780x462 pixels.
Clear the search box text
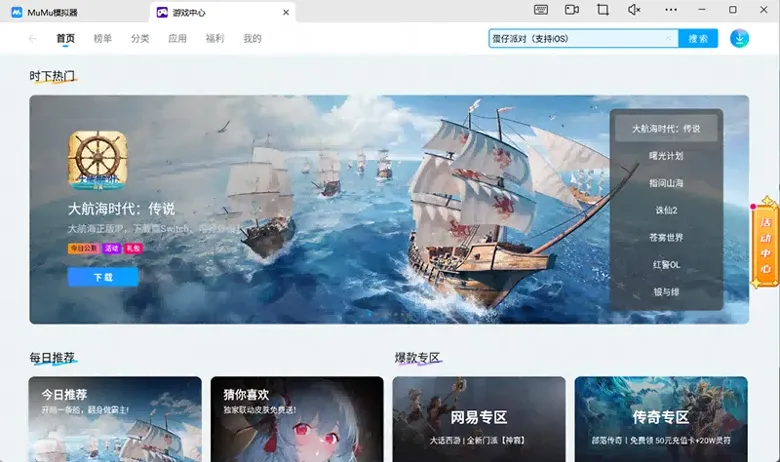click(669, 39)
